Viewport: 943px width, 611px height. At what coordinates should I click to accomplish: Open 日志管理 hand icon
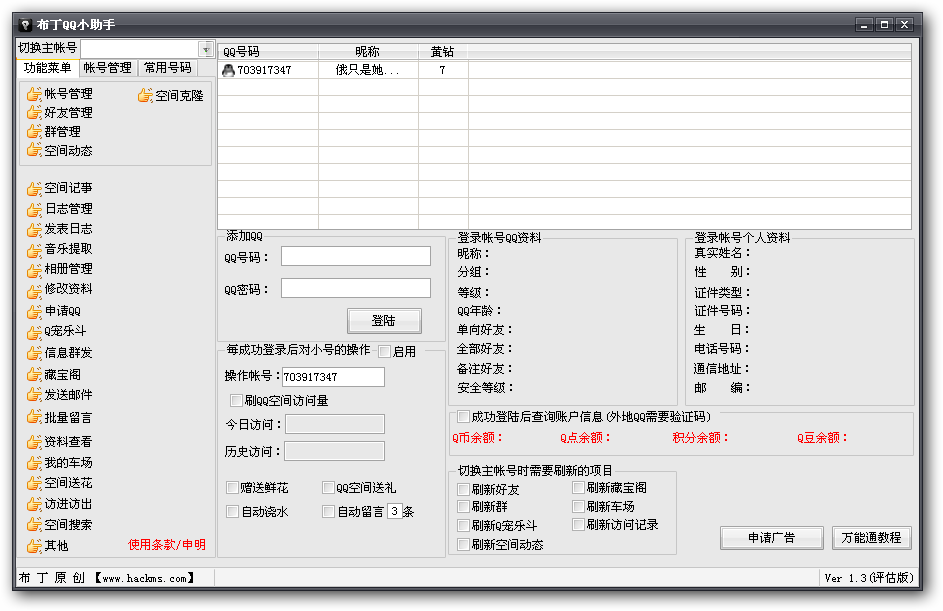point(34,209)
